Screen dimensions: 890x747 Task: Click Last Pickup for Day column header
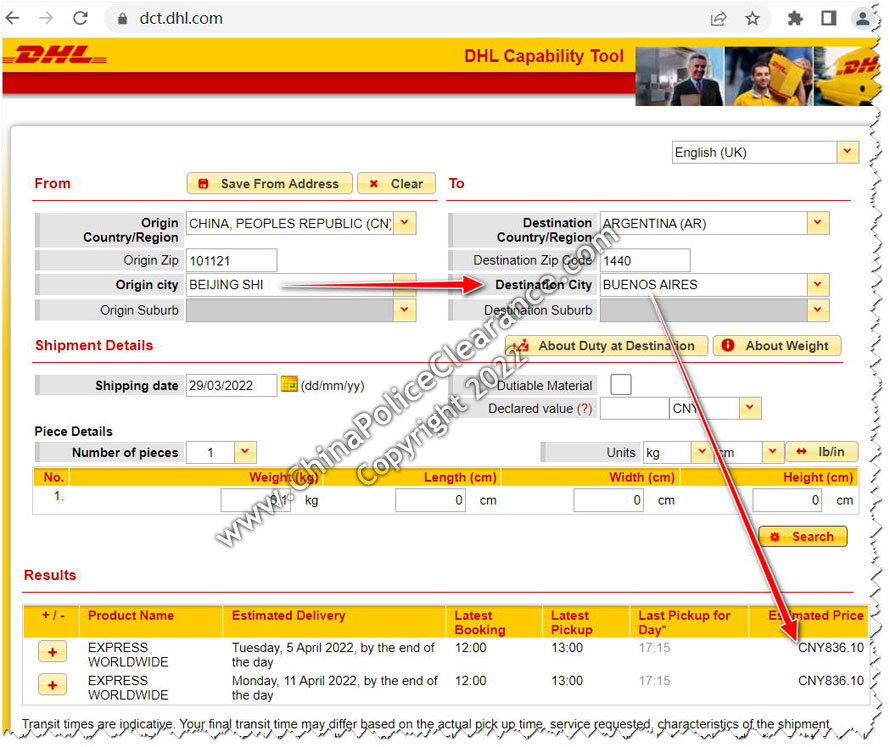coord(684,623)
